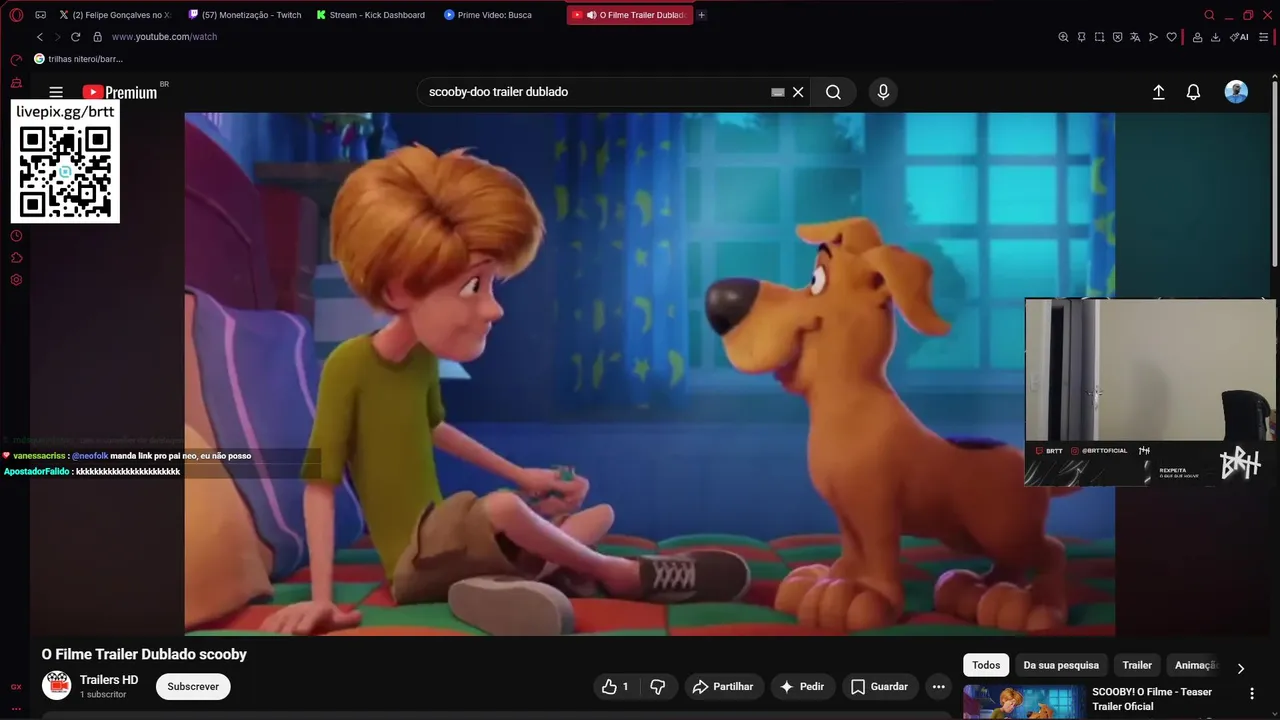The height and width of the screenshot is (720, 1280).
Task: Open the Trailers HD channel name
Action: [109, 680]
